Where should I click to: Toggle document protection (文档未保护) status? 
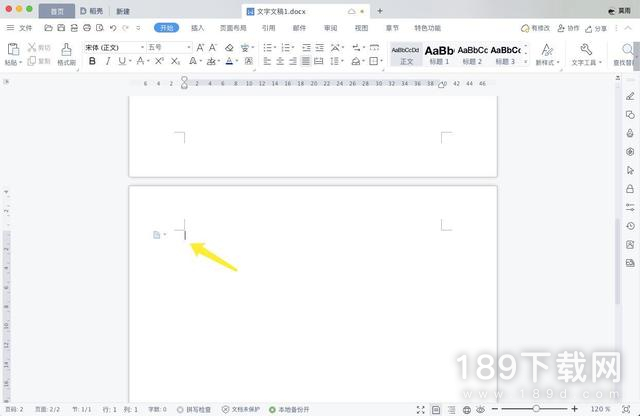click(x=240, y=409)
